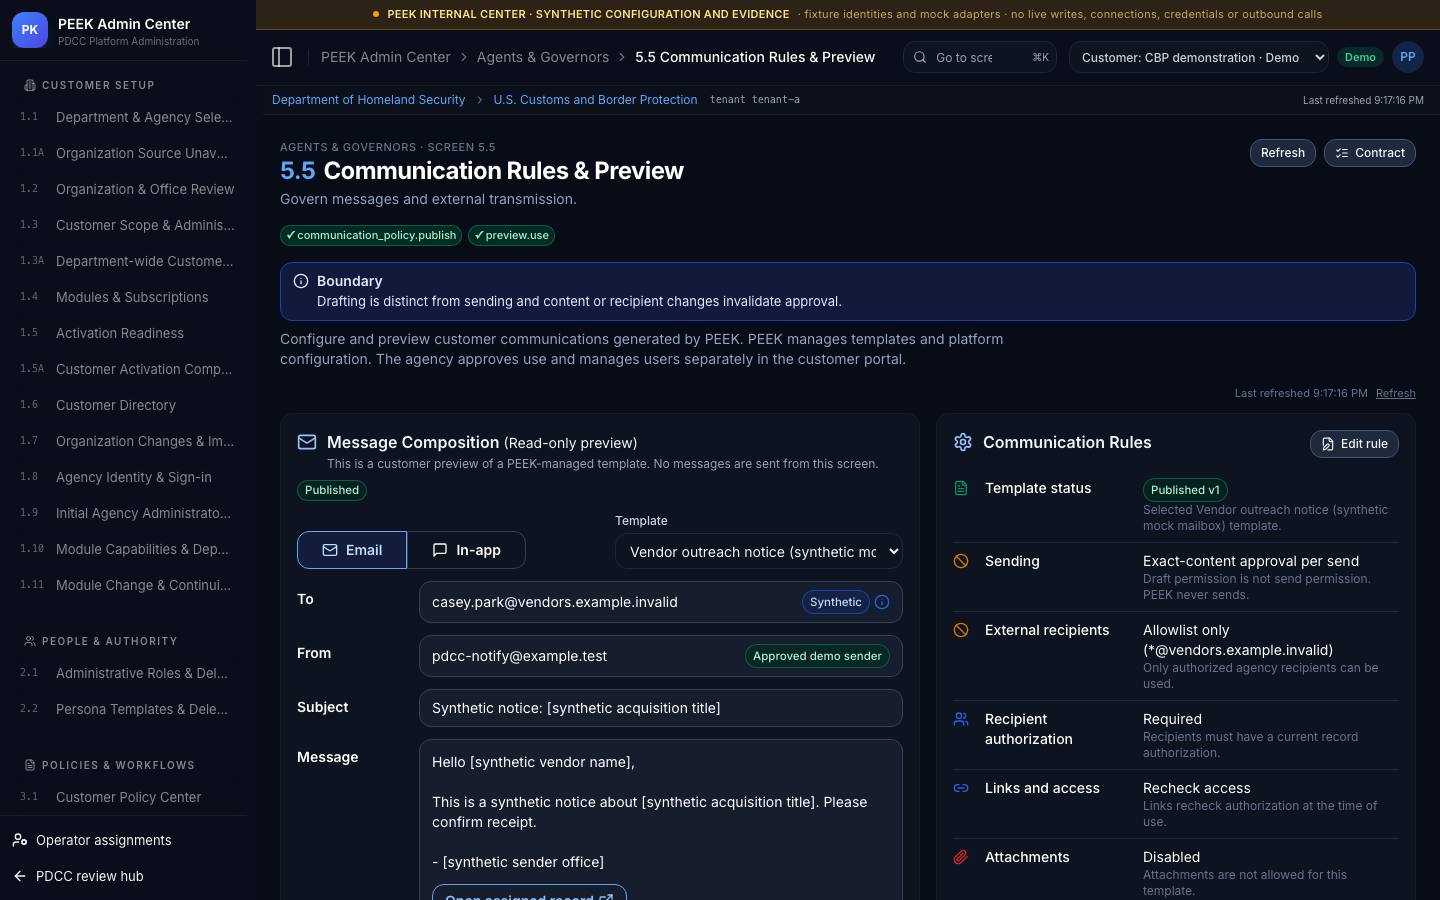The height and width of the screenshot is (900, 1440).
Task: Open Organization Source Unavailable nav item
Action: [128, 153]
